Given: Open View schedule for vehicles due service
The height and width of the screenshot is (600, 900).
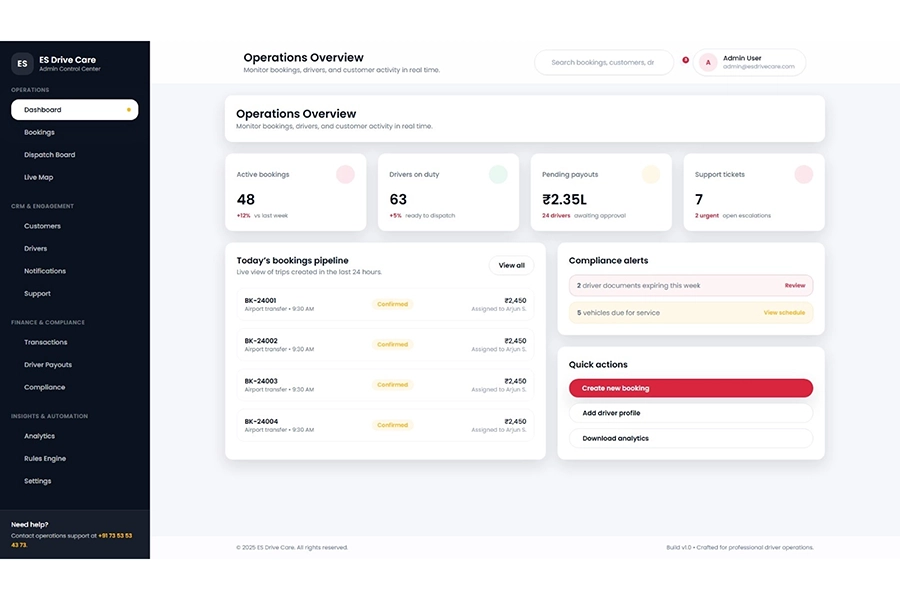Looking at the screenshot, I should (x=783, y=313).
